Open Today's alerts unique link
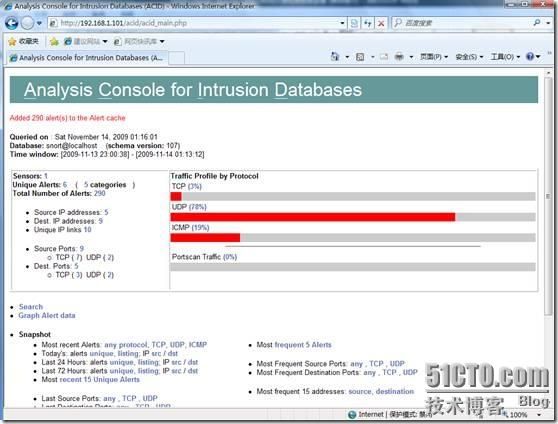Screen dimensions: 558x424 (x=101, y=354)
